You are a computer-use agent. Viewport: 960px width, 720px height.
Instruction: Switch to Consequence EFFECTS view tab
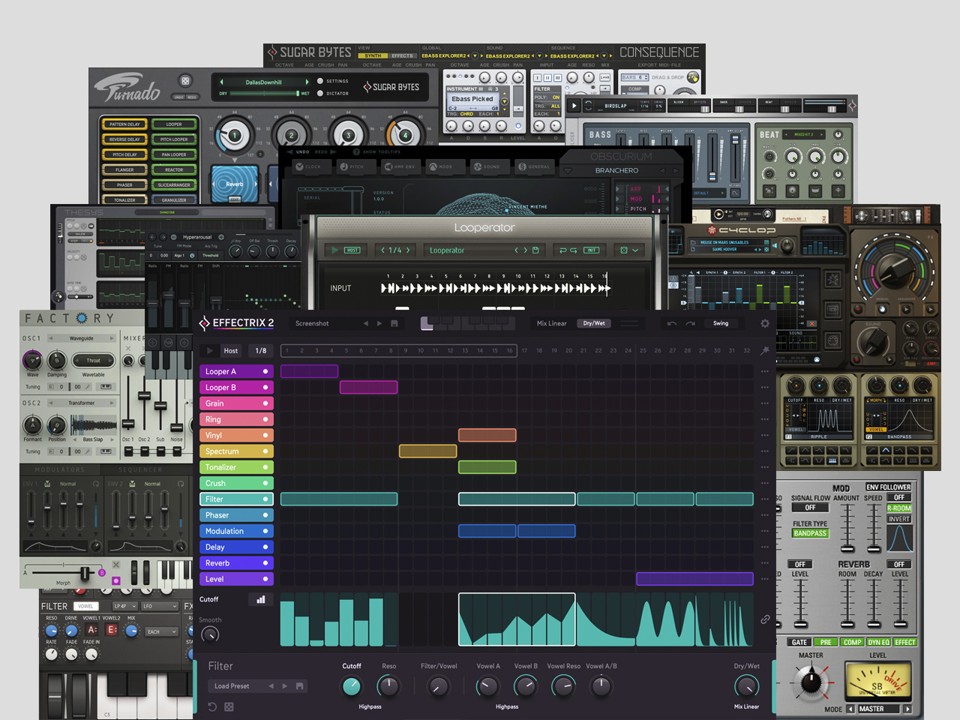click(402, 56)
